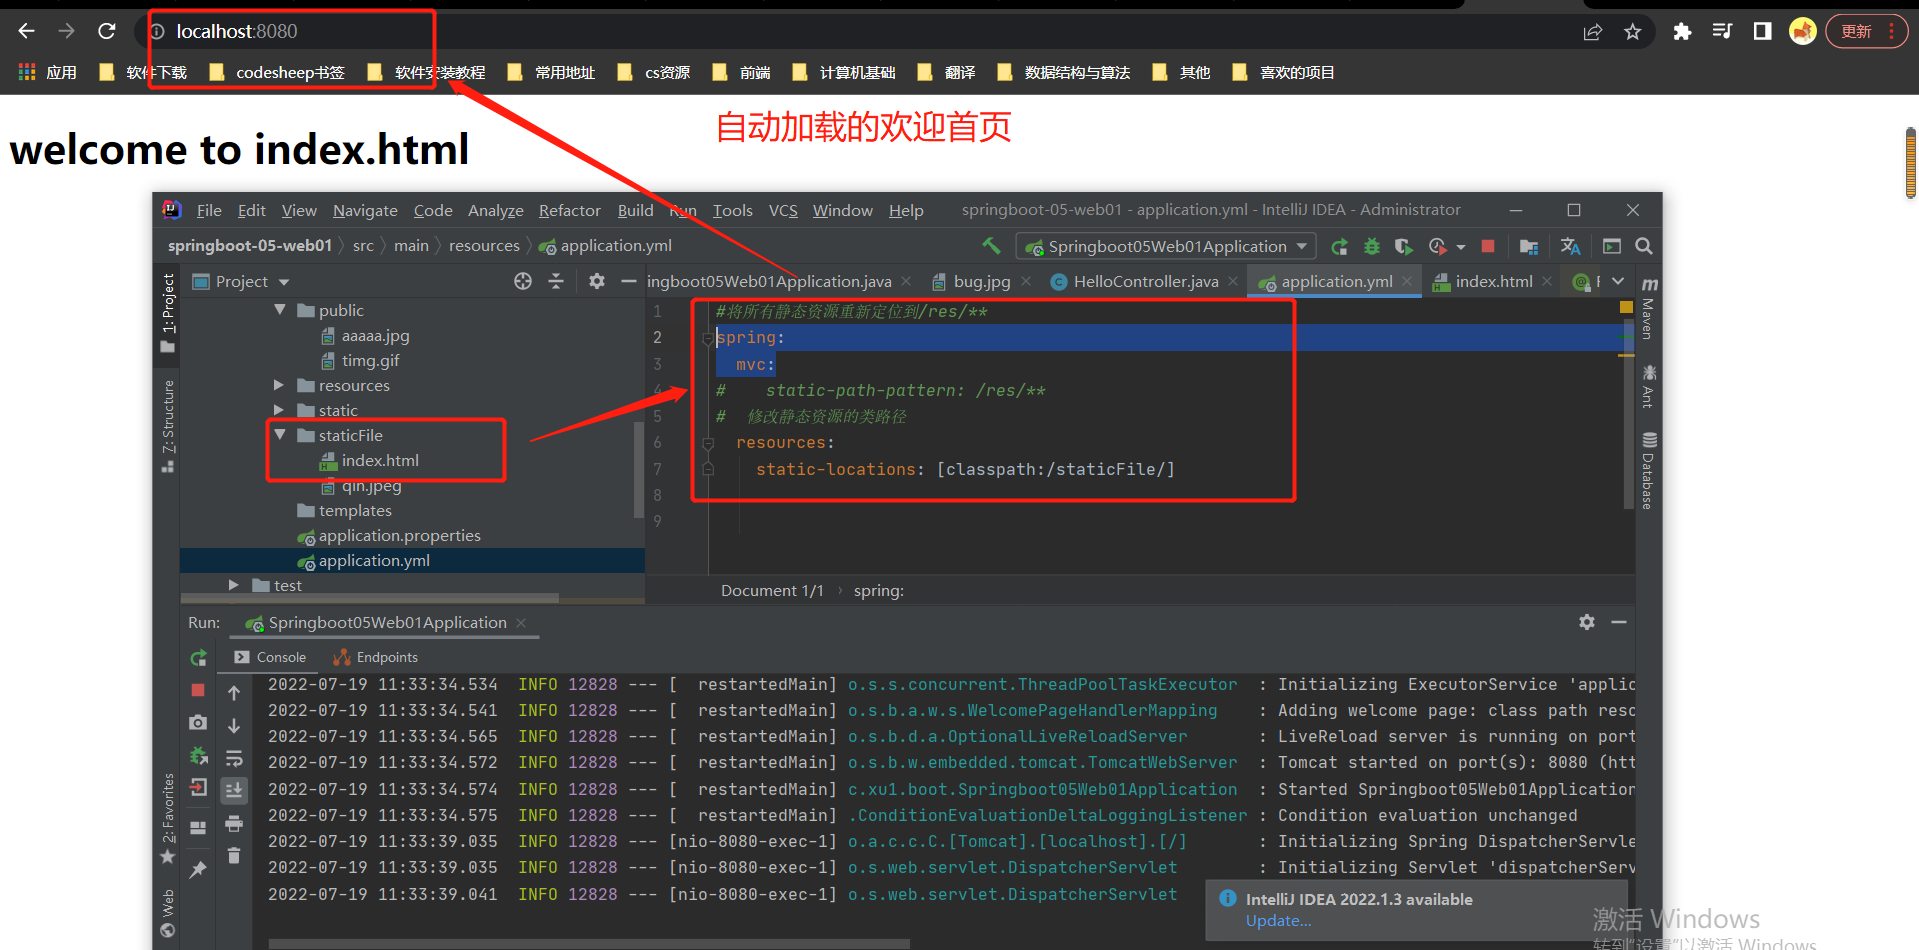
Task: Toggle scroll to end in console
Action: click(234, 790)
